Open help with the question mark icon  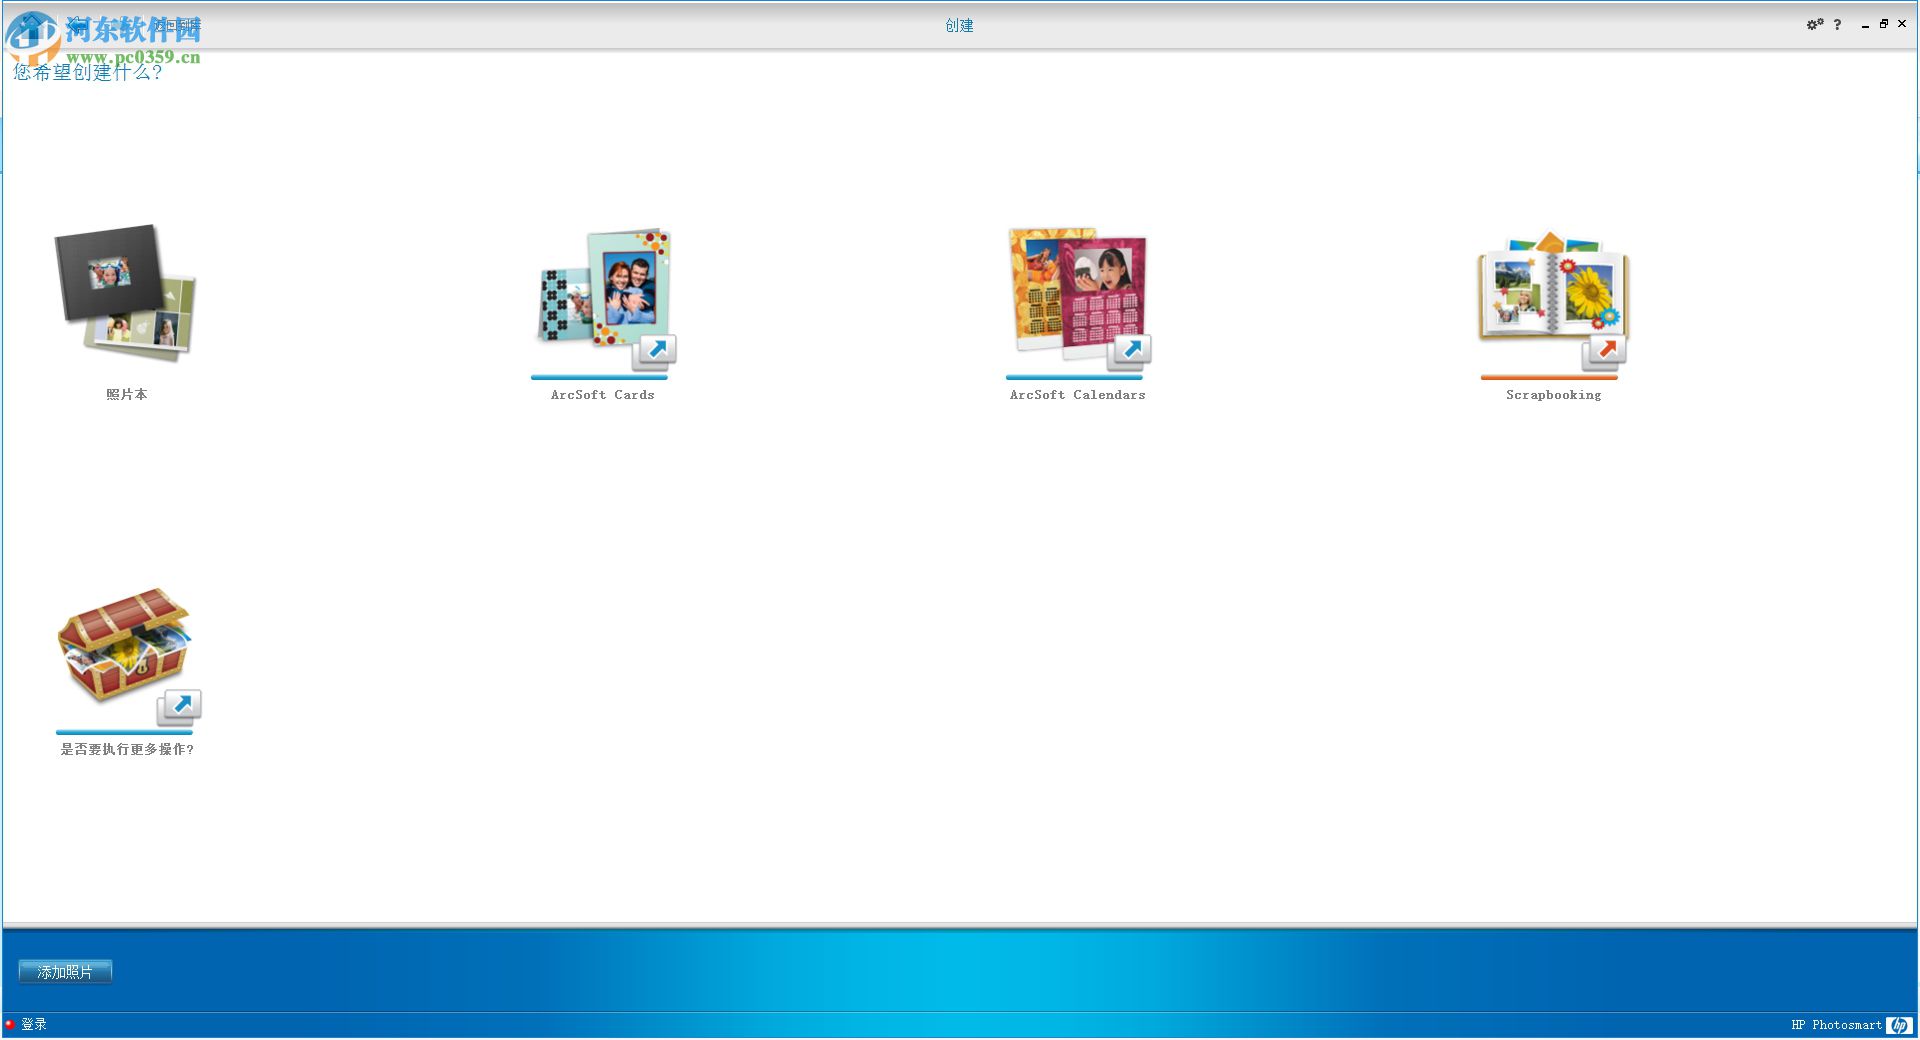tap(1837, 24)
